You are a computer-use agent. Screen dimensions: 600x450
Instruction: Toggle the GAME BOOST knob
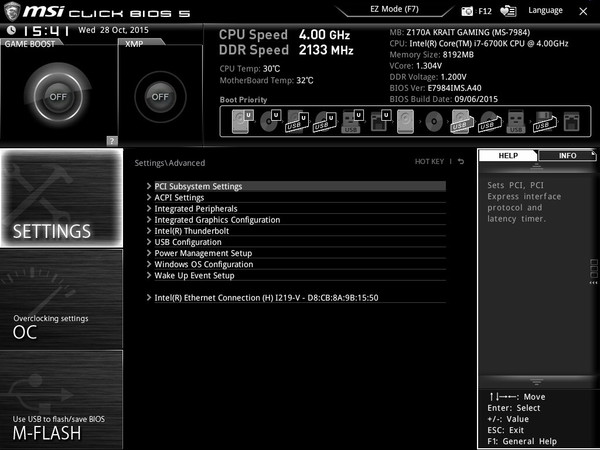[x=58, y=96]
